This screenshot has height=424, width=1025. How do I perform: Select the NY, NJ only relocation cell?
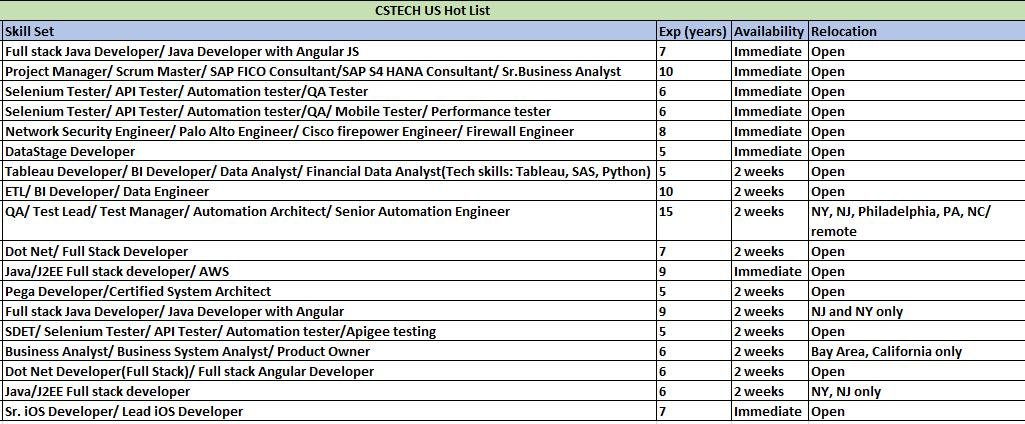pyautogui.click(x=846, y=391)
